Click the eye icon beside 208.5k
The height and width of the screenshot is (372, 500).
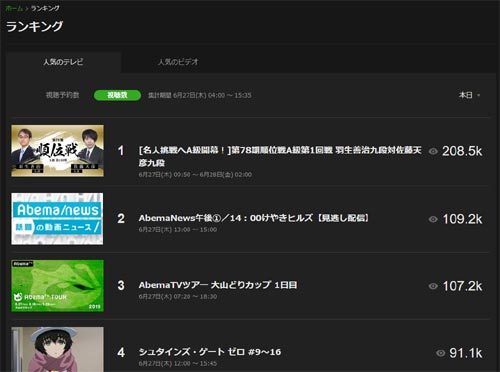[433, 151]
